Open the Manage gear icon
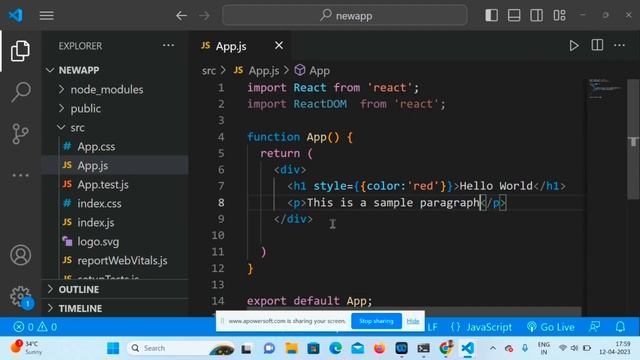Image resolution: width=640 pixels, height=360 pixels. pos(20,297)
